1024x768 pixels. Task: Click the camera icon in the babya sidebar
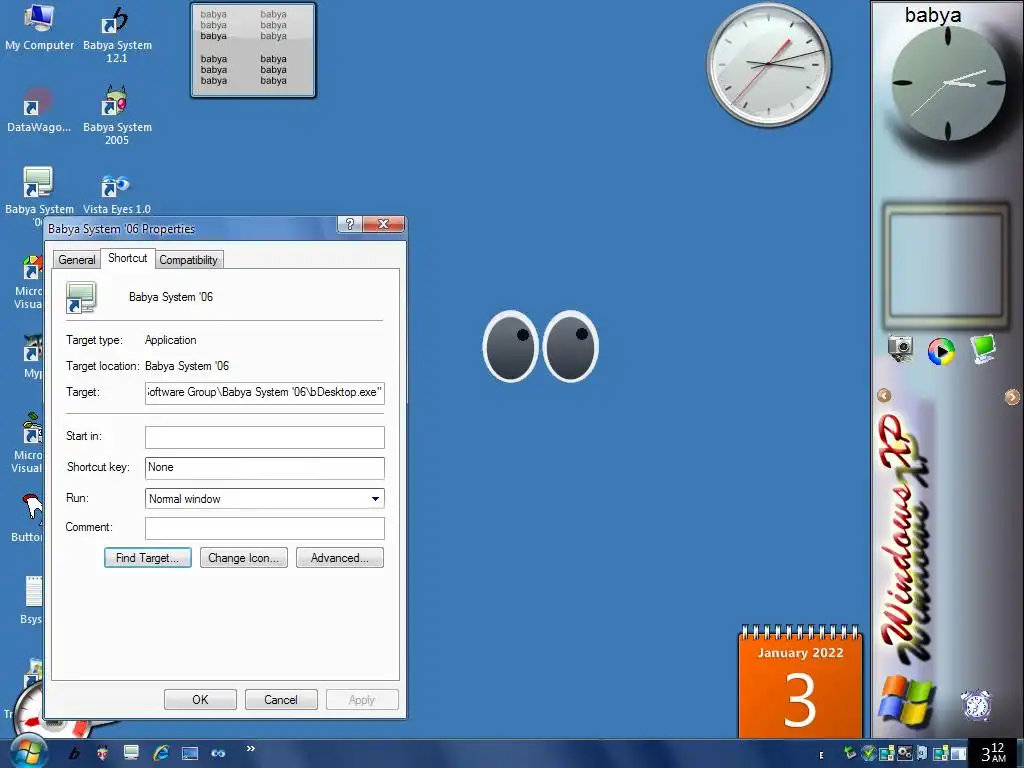(x=900, y=349)
